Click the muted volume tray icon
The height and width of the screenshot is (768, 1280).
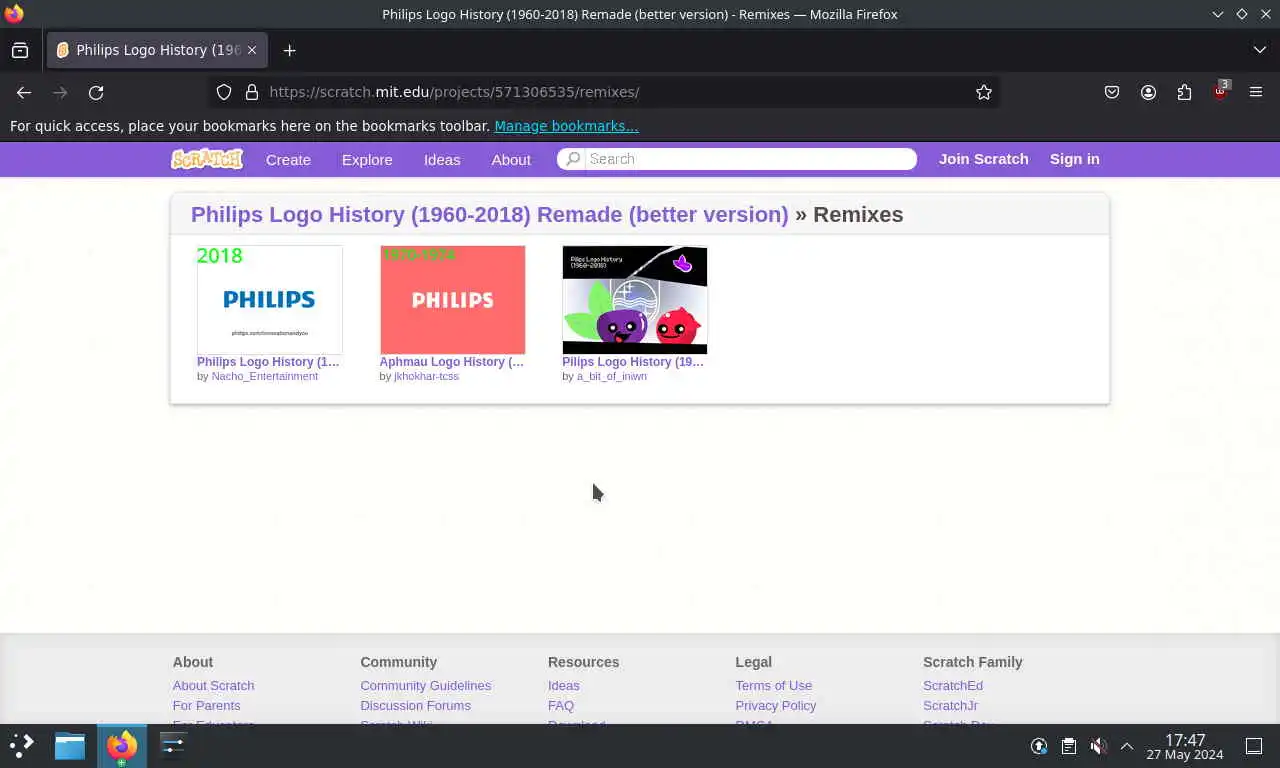(x=1098, y=746)
